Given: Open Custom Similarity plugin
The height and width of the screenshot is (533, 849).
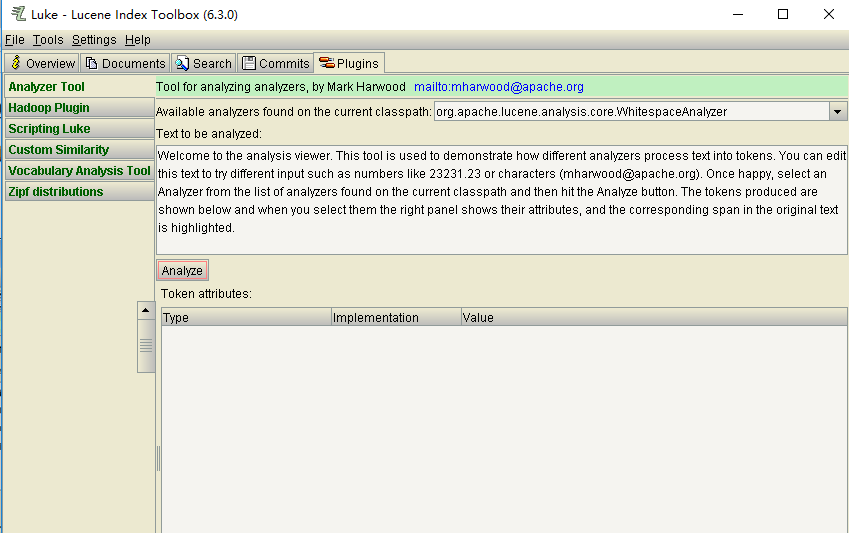Looking at the screenshot, I should pos(80,150).
